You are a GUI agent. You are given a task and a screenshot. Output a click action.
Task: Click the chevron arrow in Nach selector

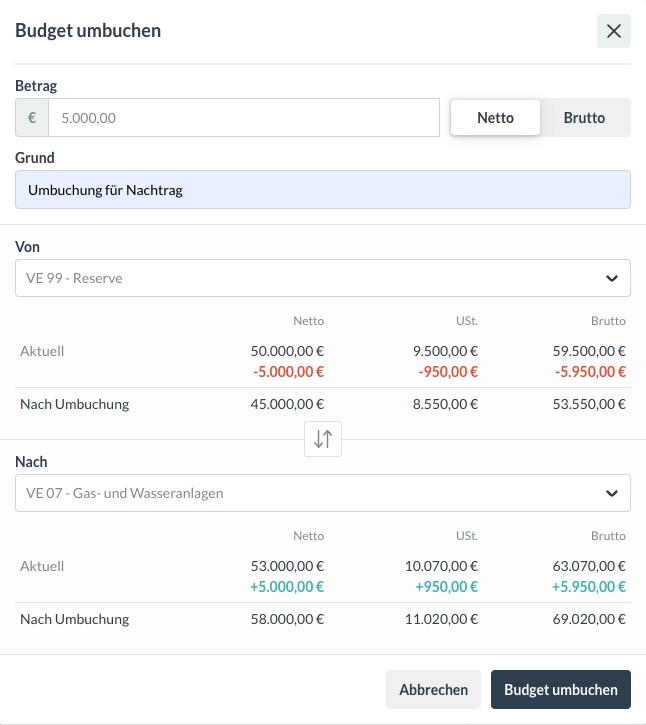[x=612, y=493]
